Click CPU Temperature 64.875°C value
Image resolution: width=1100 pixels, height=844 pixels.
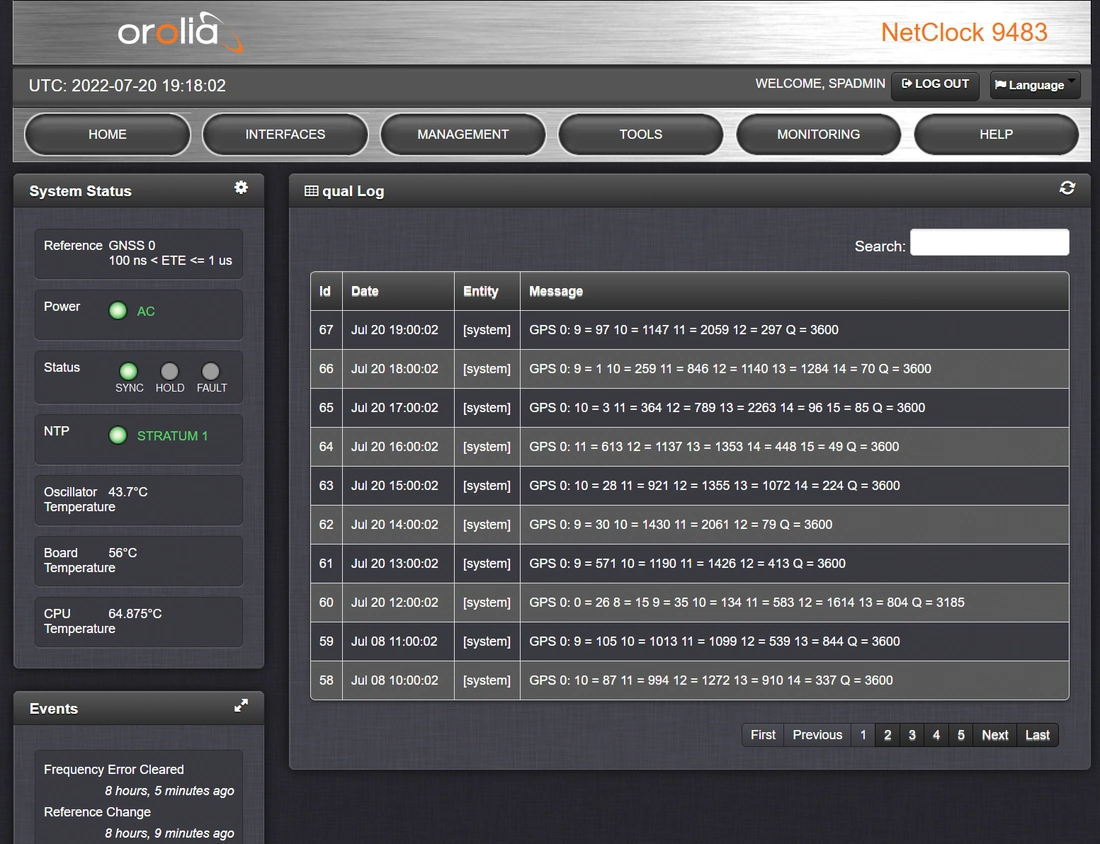coord(135,614)
